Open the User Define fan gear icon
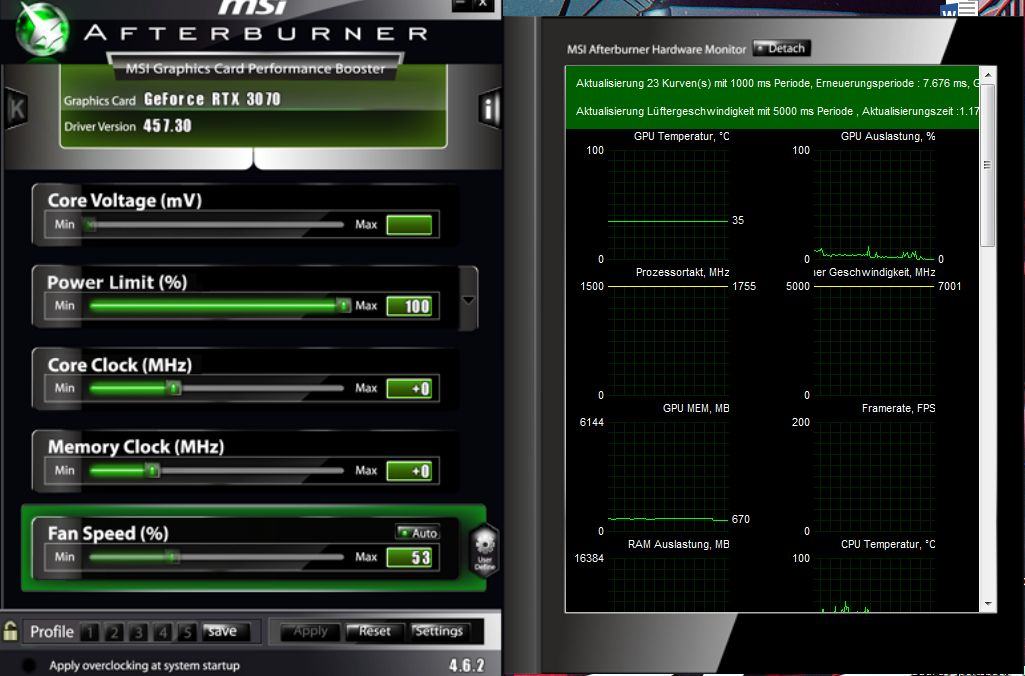 (484, 550)
